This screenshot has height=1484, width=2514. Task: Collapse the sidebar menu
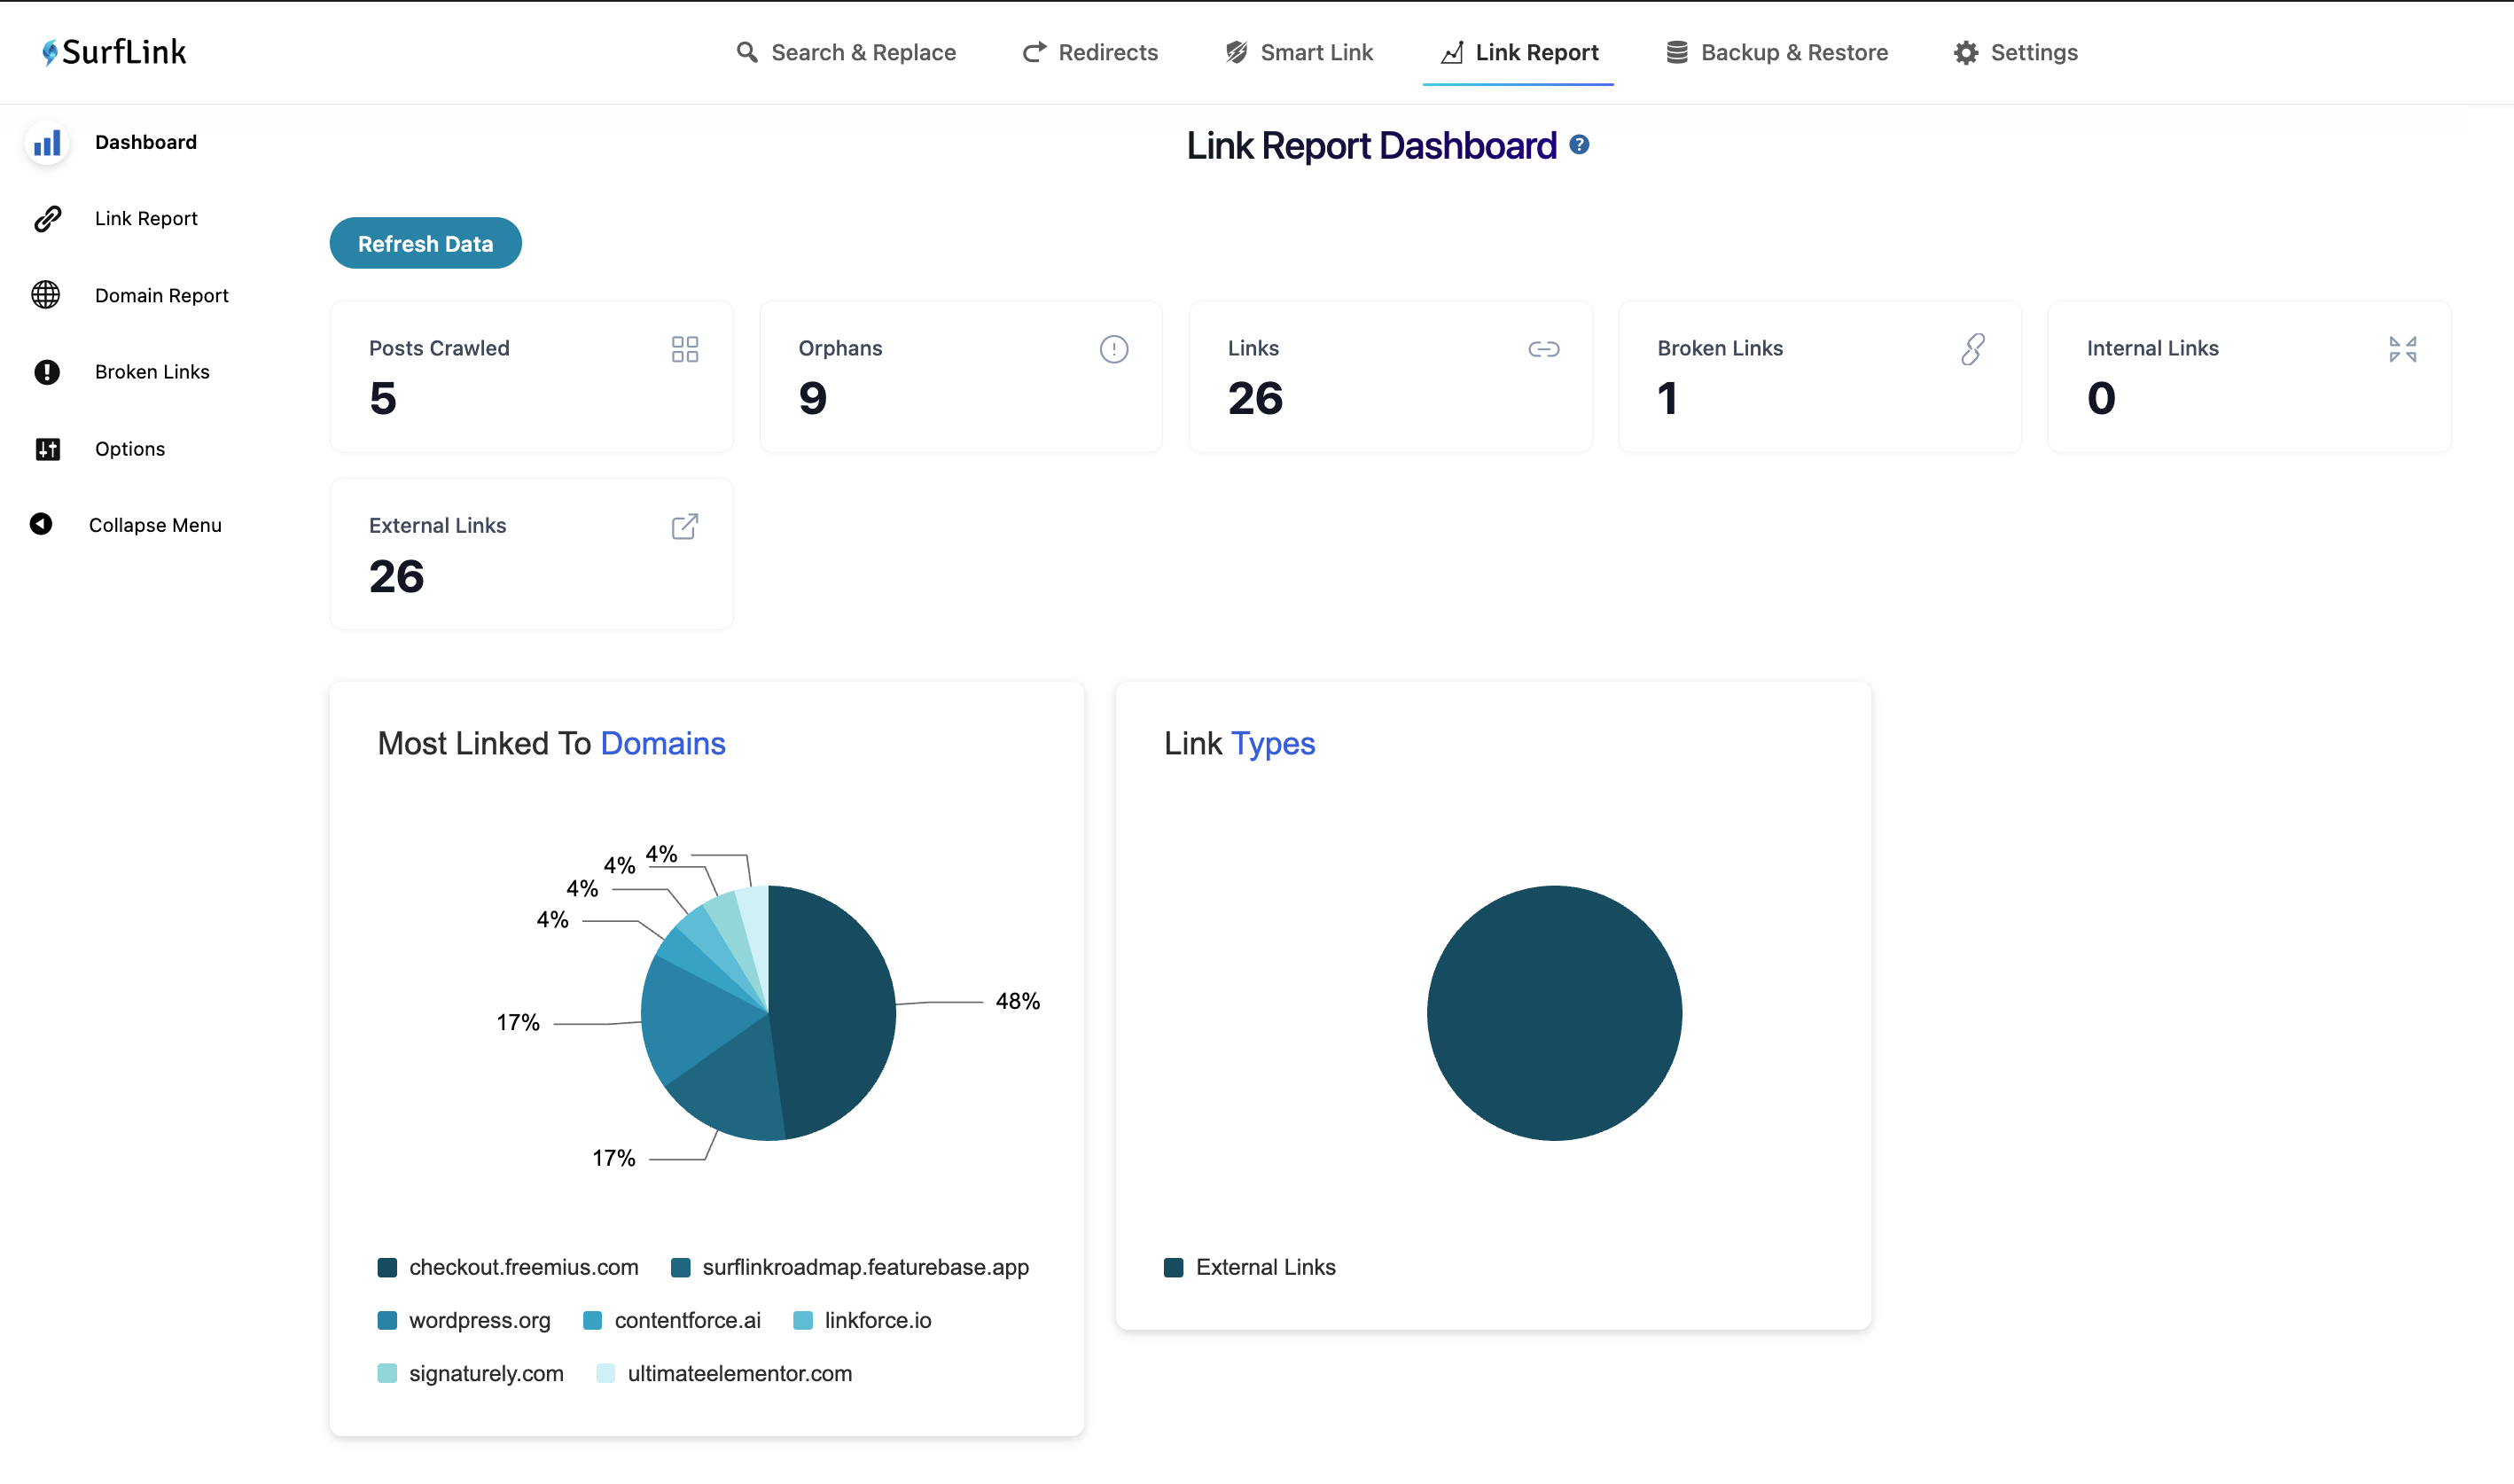click(x=125, y=525)
